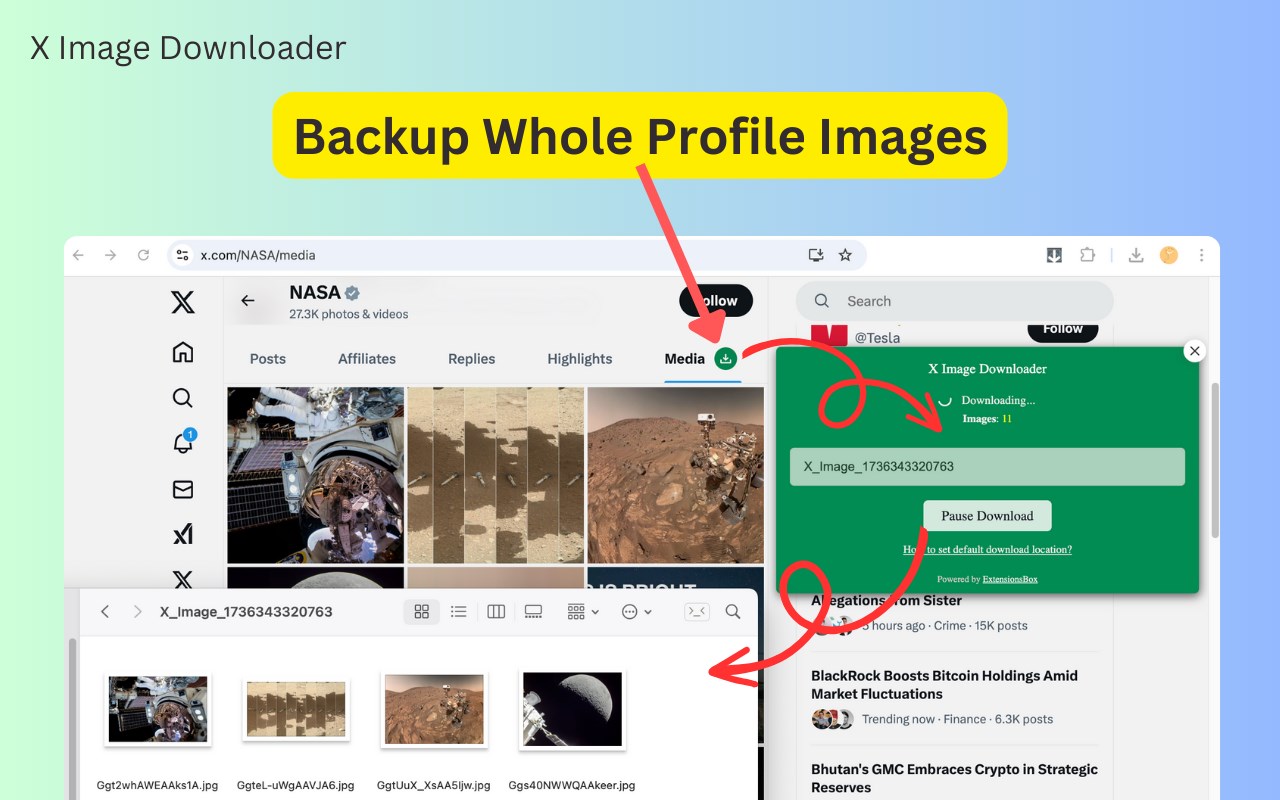Screen dimensions: 1280x800
Task: Click the Pause Download button
Action: (x=987, y=516)
